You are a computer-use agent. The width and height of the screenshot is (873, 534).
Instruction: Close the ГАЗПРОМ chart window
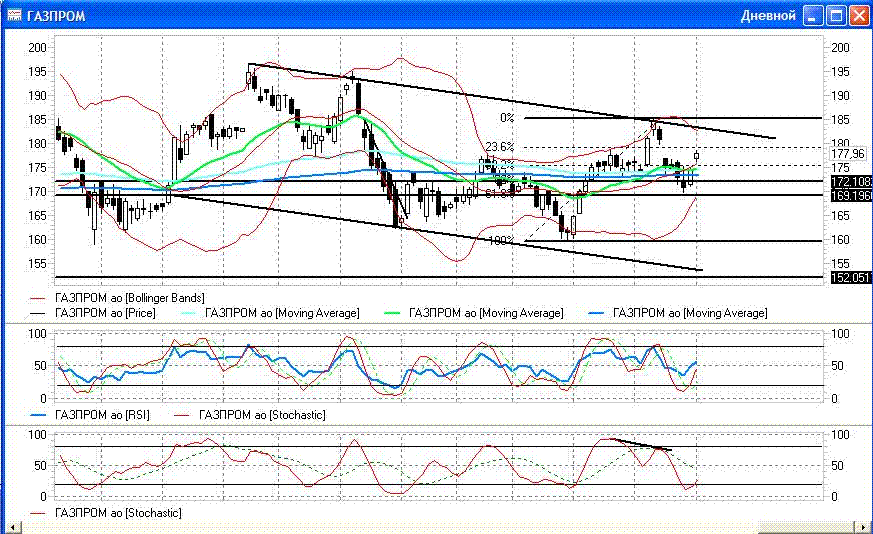(859, 16)
